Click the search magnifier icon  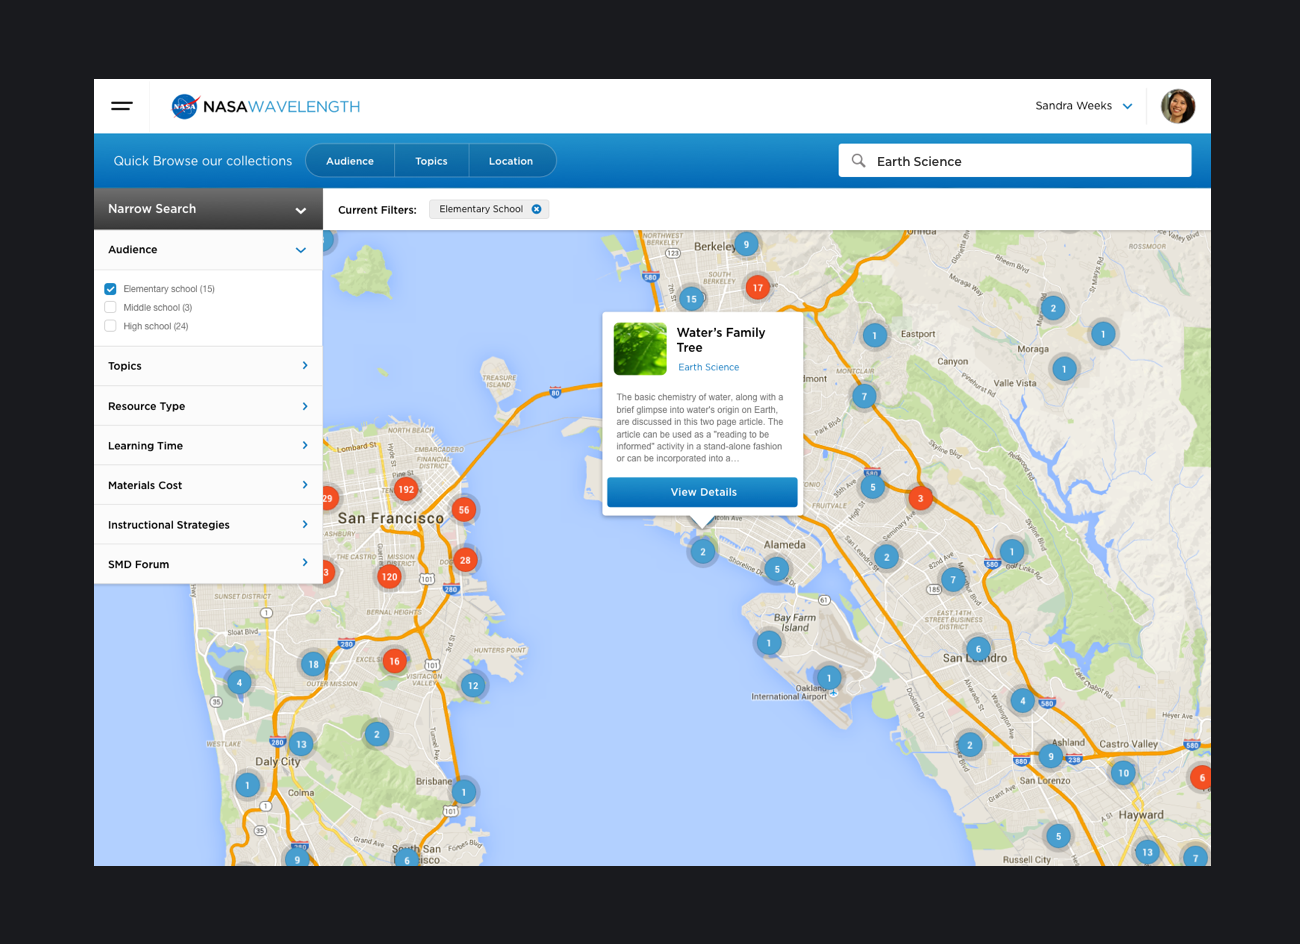[x=858, y=160]
